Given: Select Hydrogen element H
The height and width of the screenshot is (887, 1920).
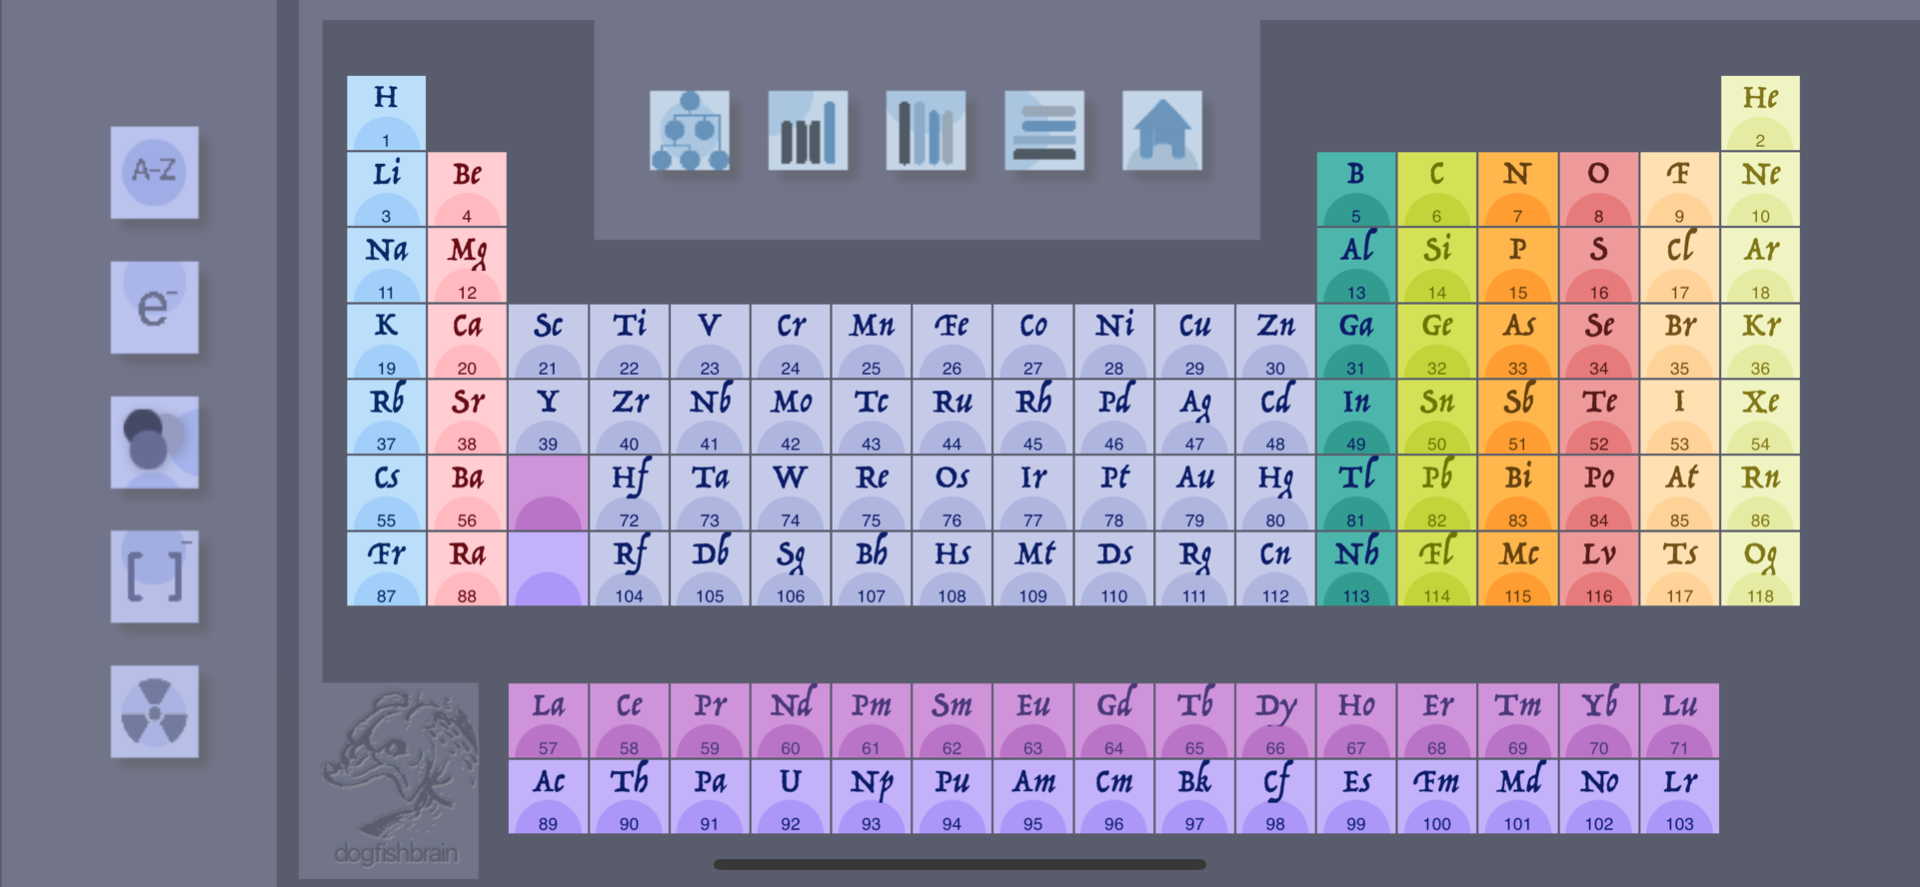Looking at the screenshot, I should pos(386,113).
